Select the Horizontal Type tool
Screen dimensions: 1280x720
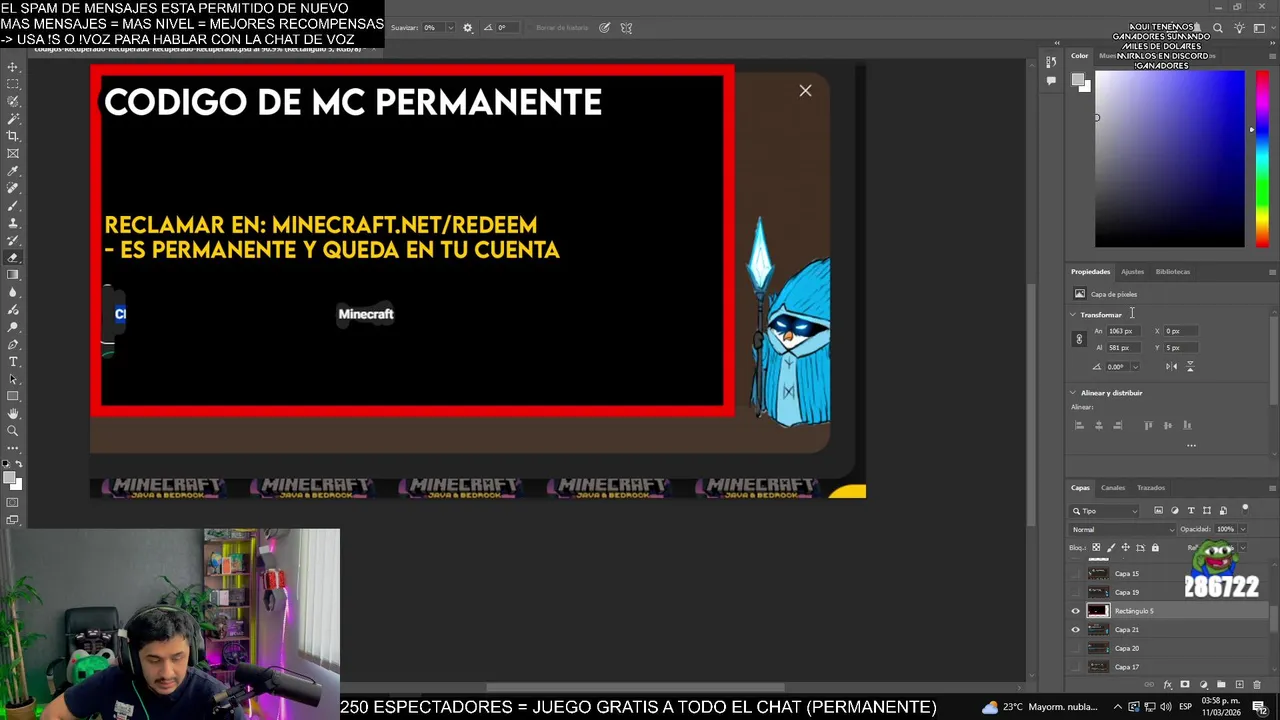pos(13,361)
